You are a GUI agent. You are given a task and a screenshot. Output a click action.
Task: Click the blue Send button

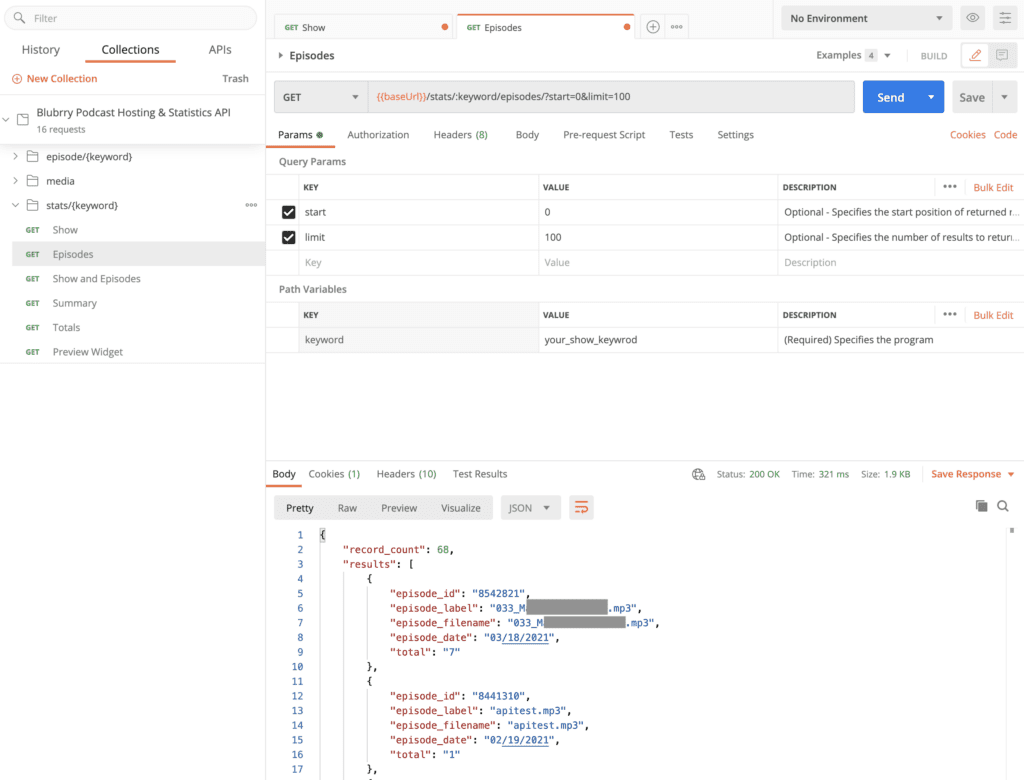(x=890, y=97)
